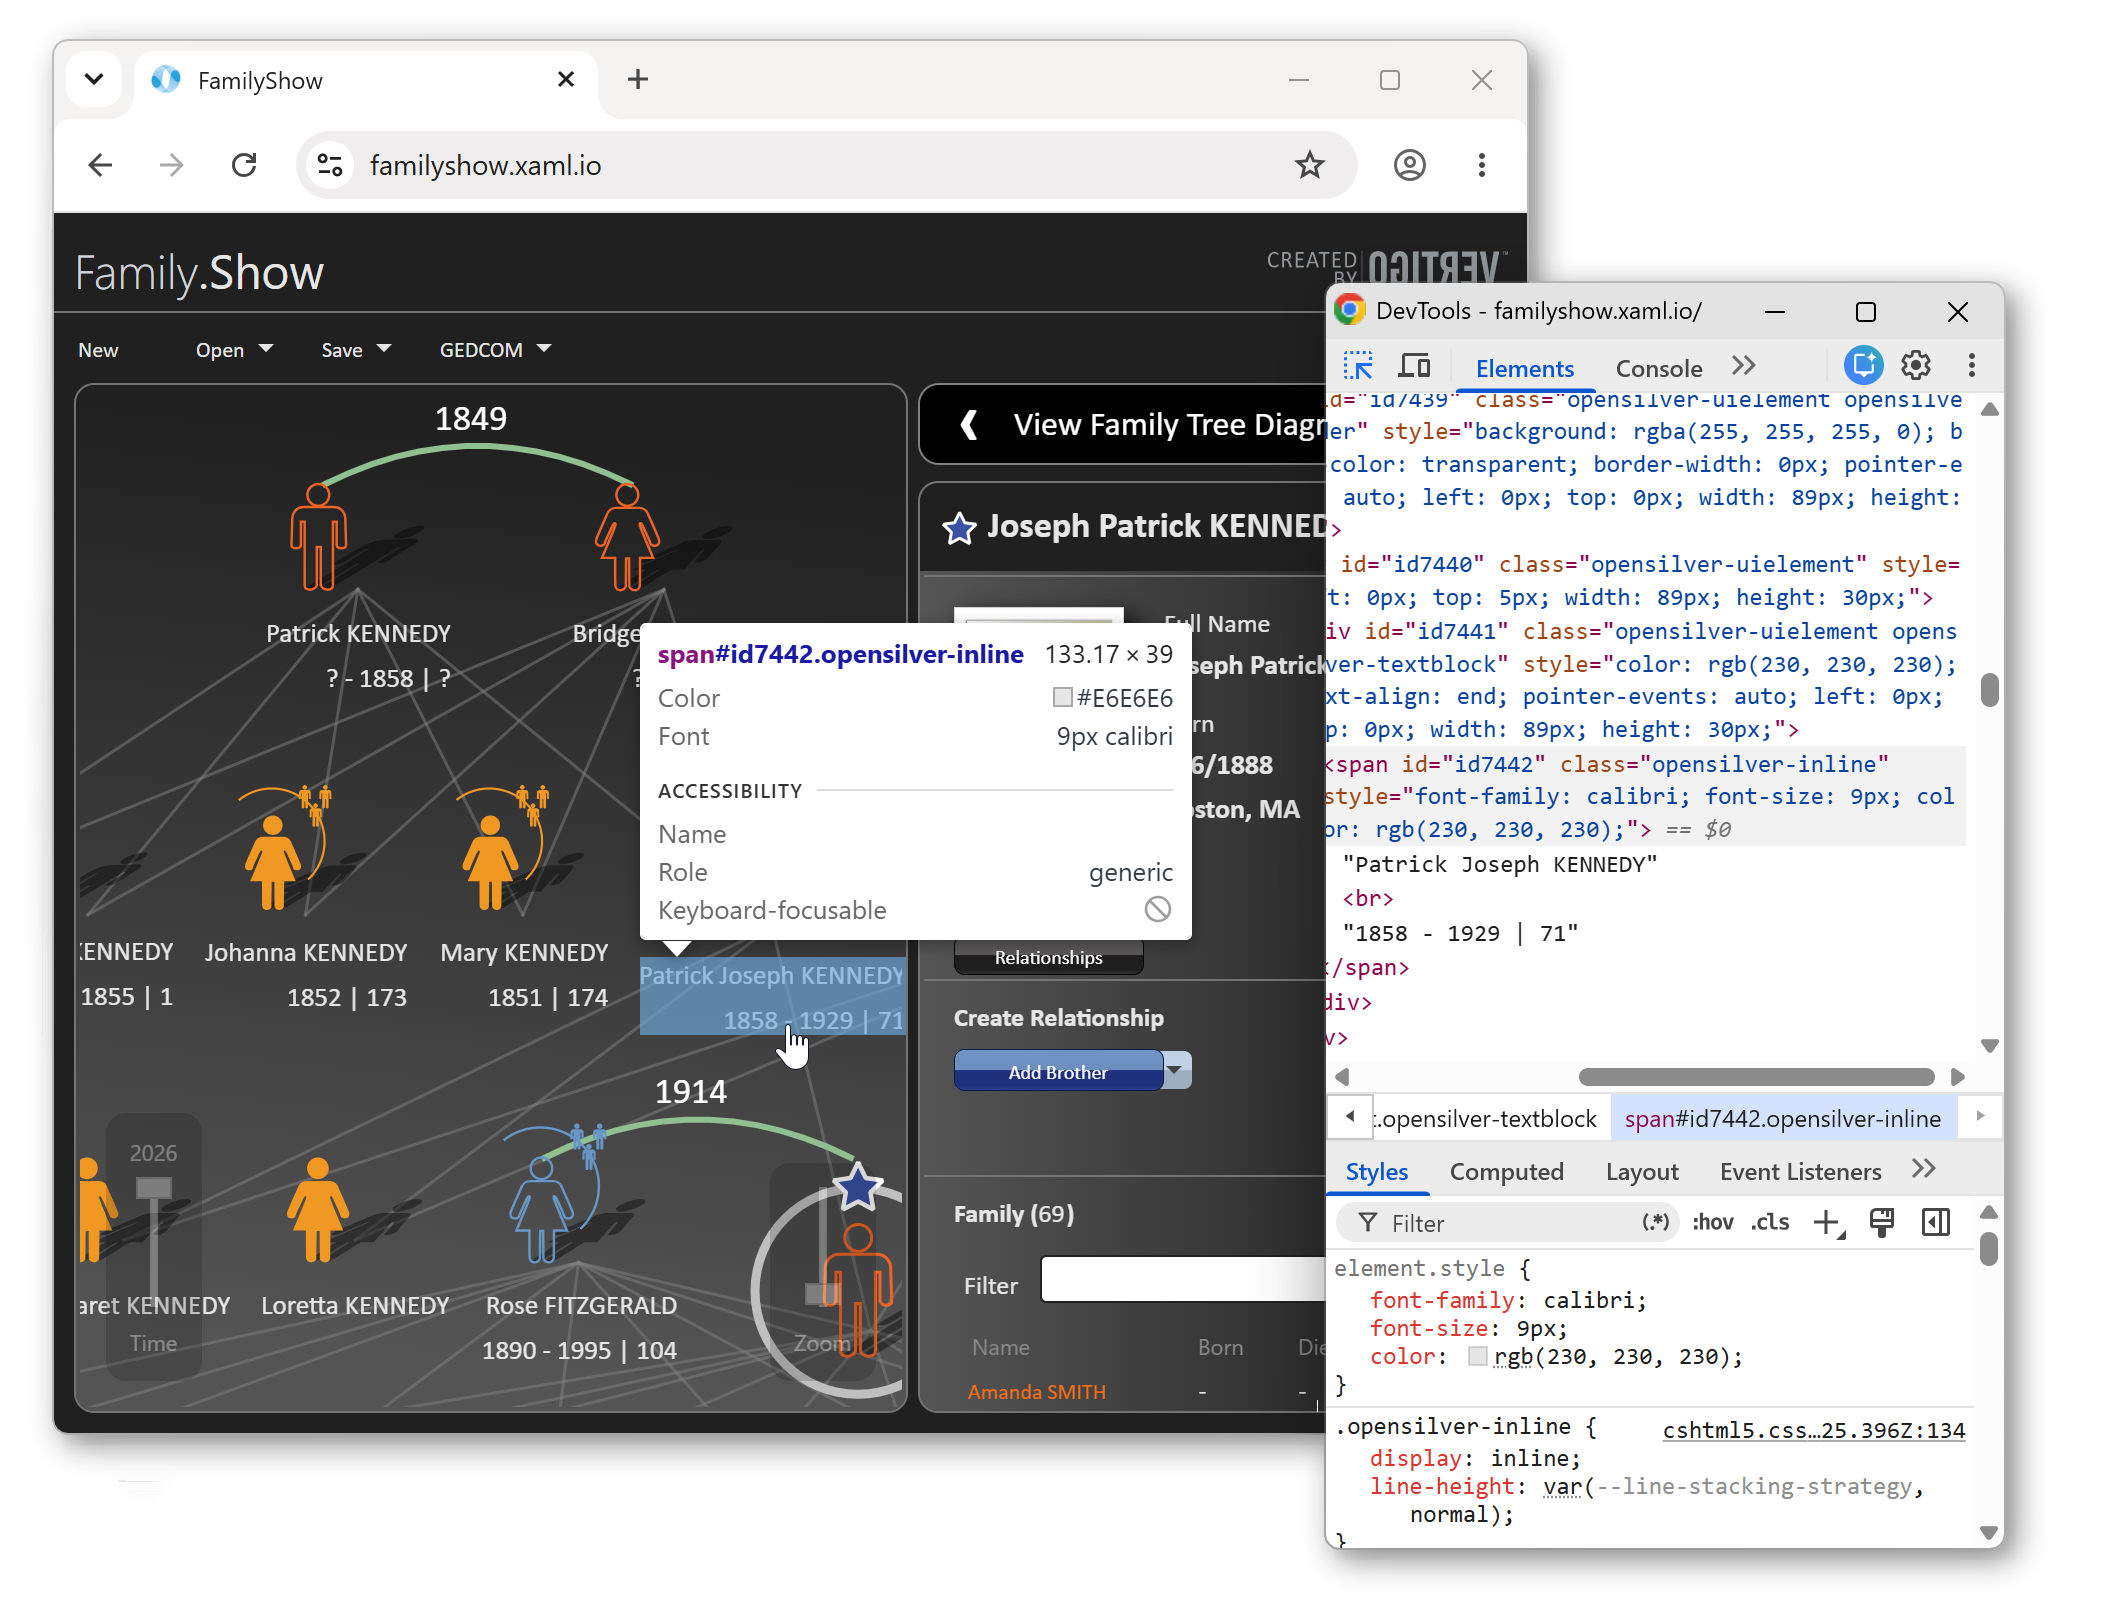Image resolution: width=2107 pixels, height=1618 pixels.
Task: Select span#id7442.opensilver-inline breadcrumb
Action: [x=1782, y=1118]
